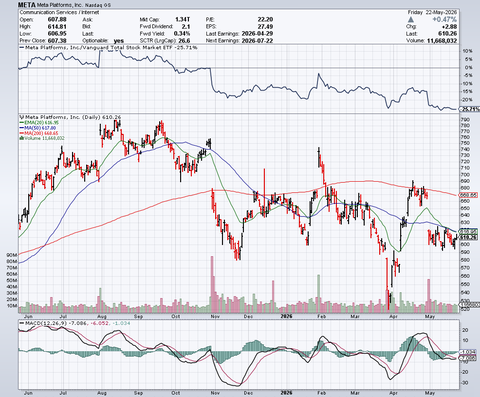The height and width of the screenshot is (397, 480).
Task: Click the Last Earnings date 2026-04-29
Action: [257, 33]
